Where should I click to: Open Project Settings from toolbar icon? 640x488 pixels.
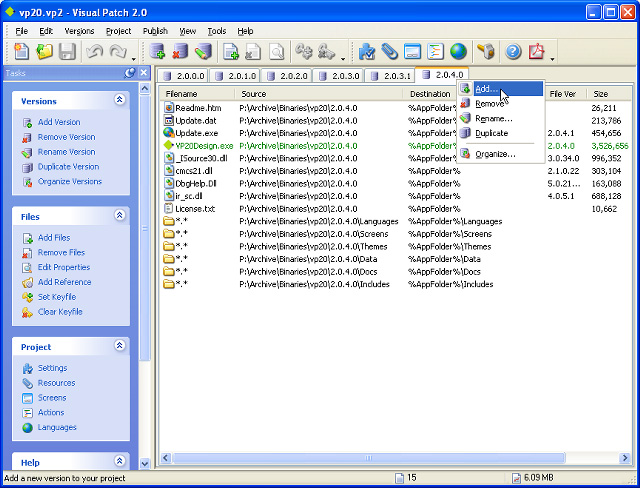pos(367,52)
